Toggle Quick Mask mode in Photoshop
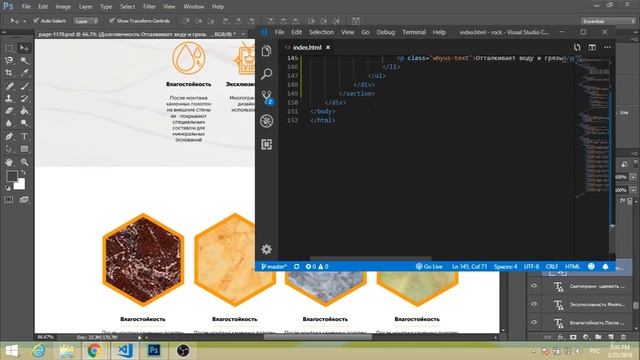 pyautogui.click(x=9, y=200)
